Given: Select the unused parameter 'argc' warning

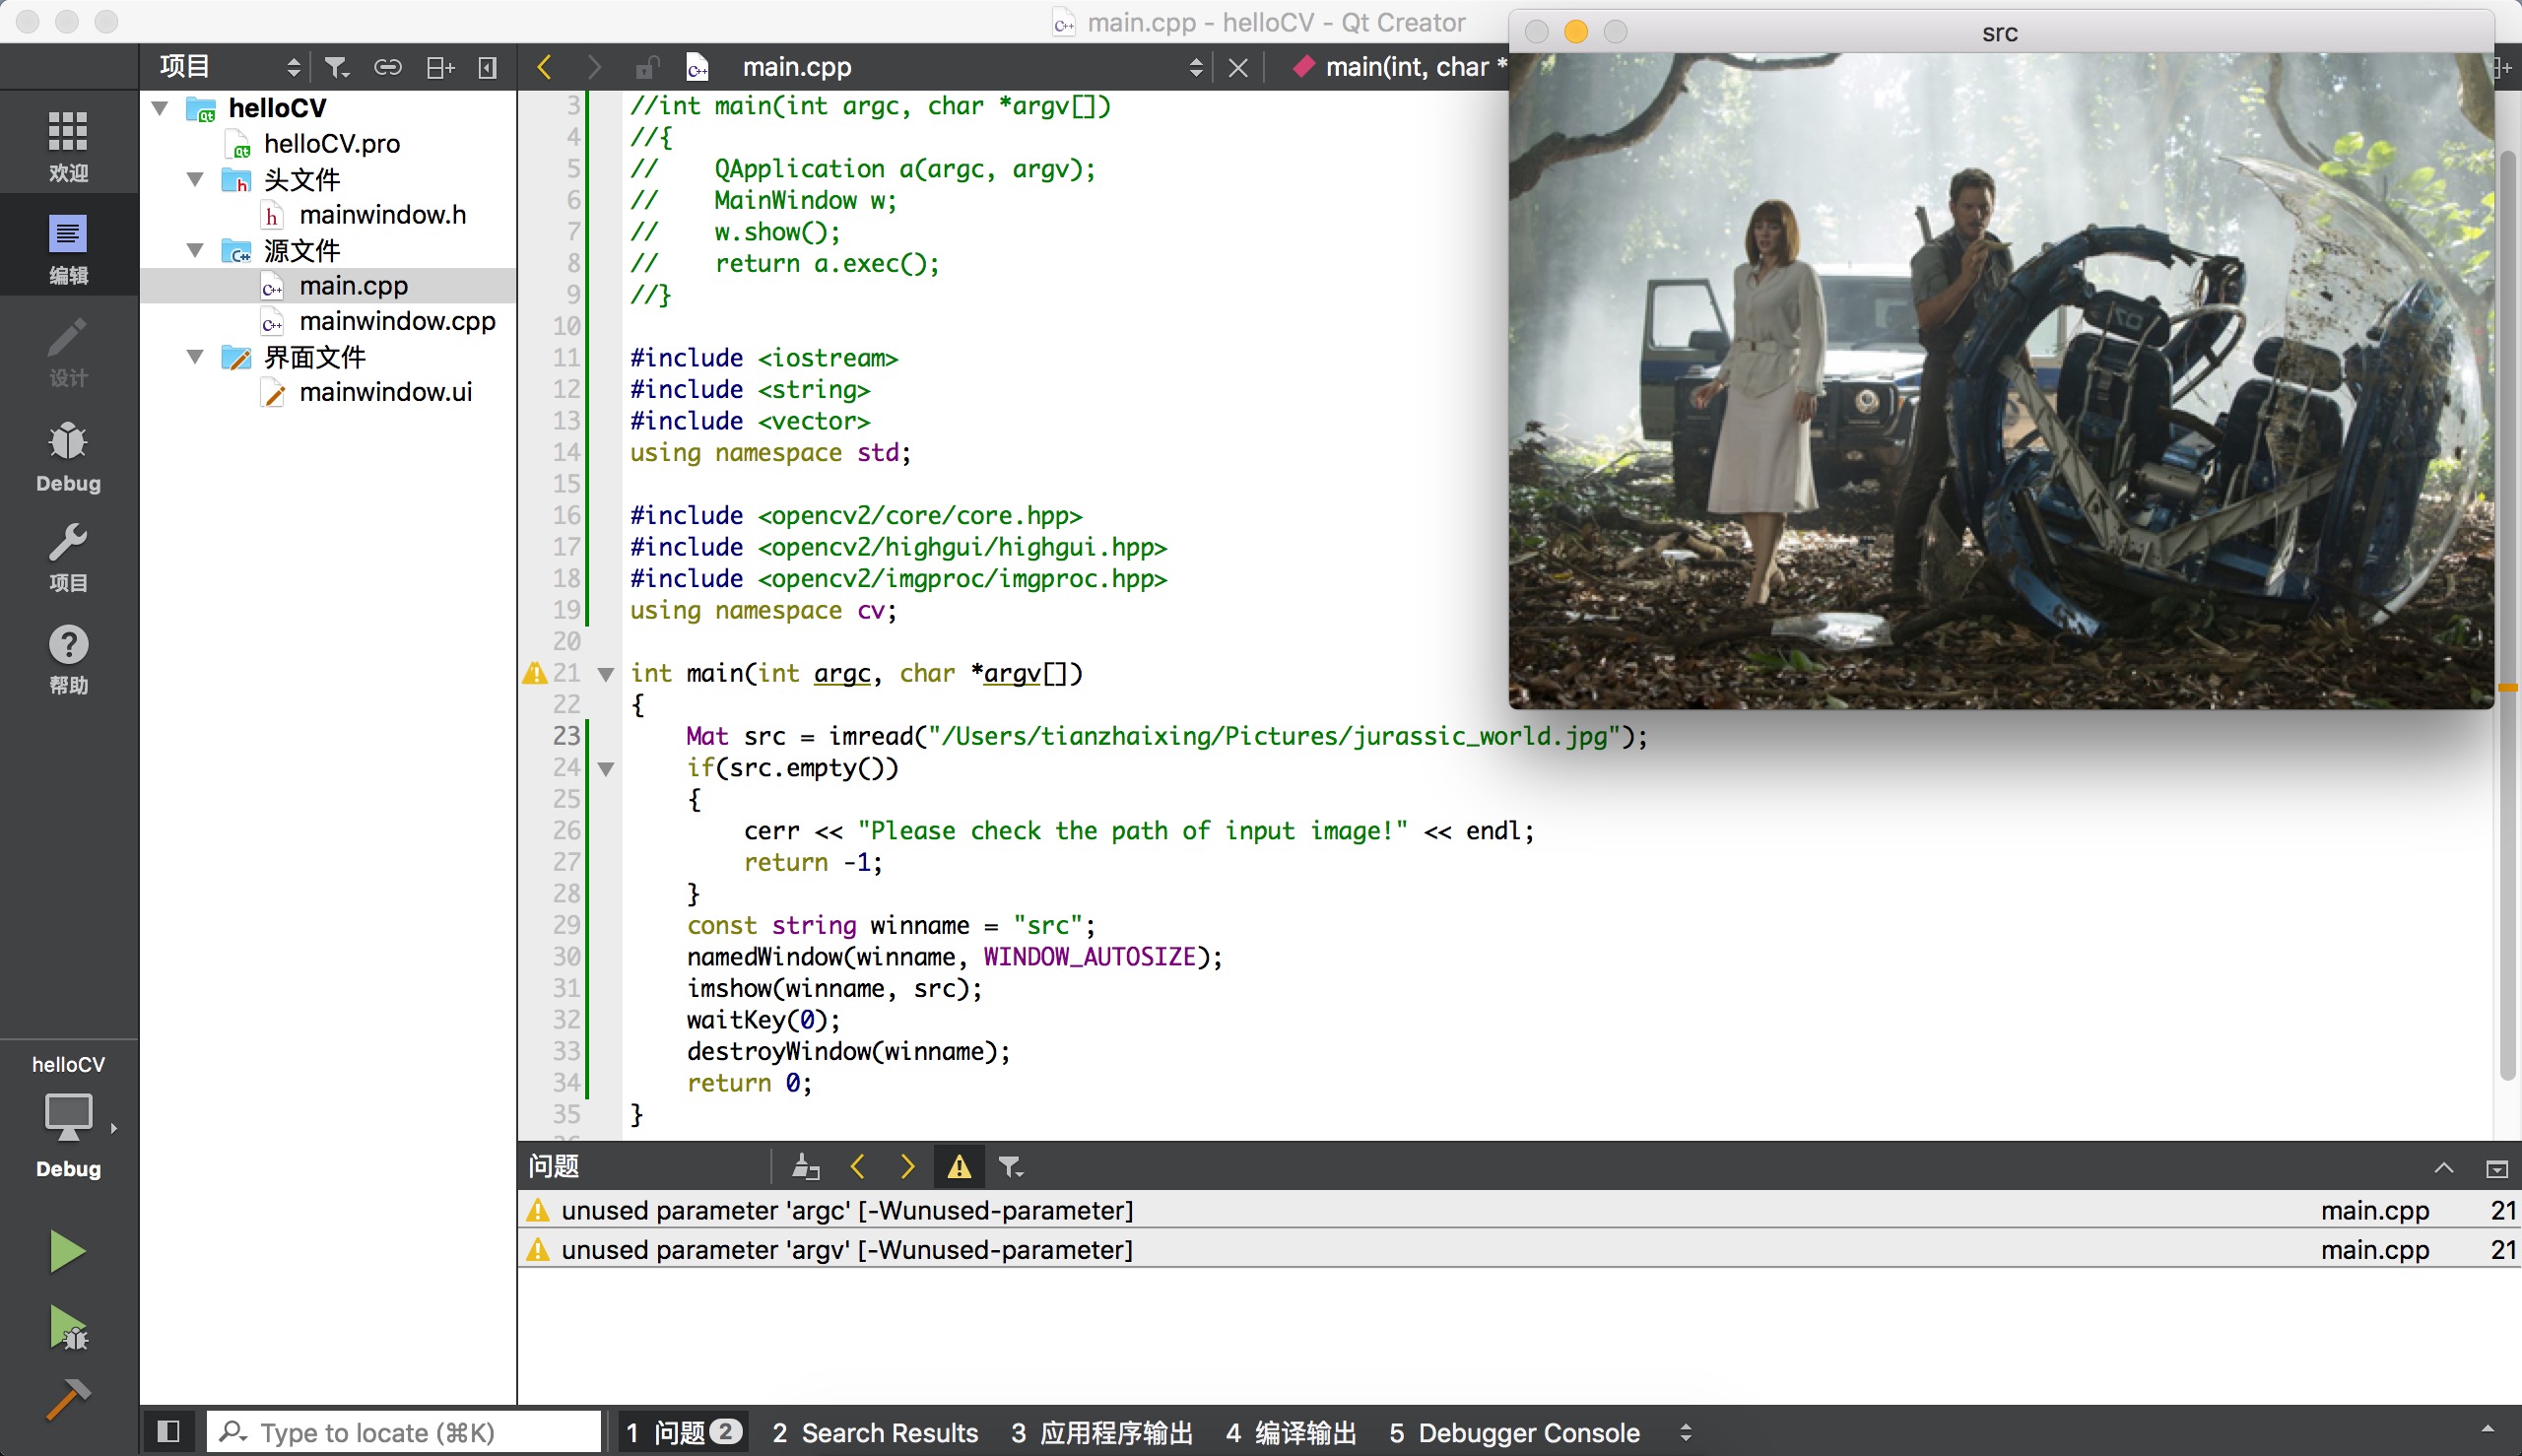Looking at the screenshot, I should pyautogui.click(x=1519, y=1210).
